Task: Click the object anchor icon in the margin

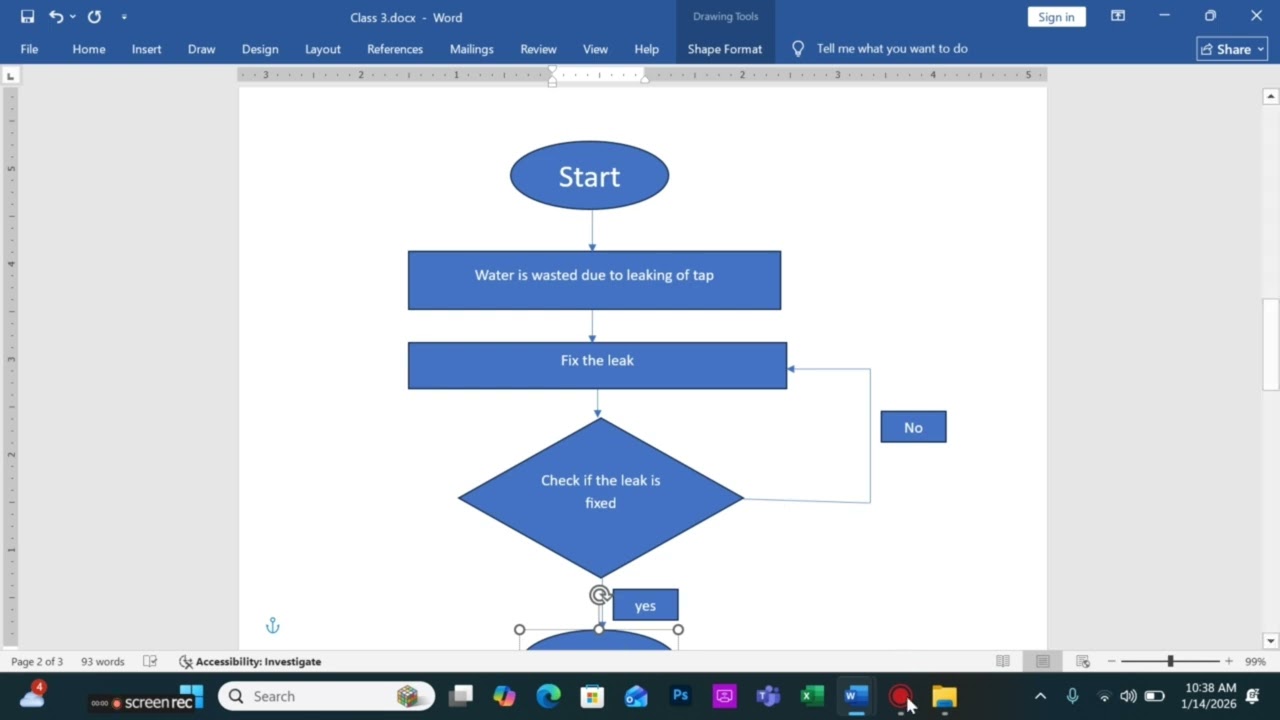Action: 272,626
